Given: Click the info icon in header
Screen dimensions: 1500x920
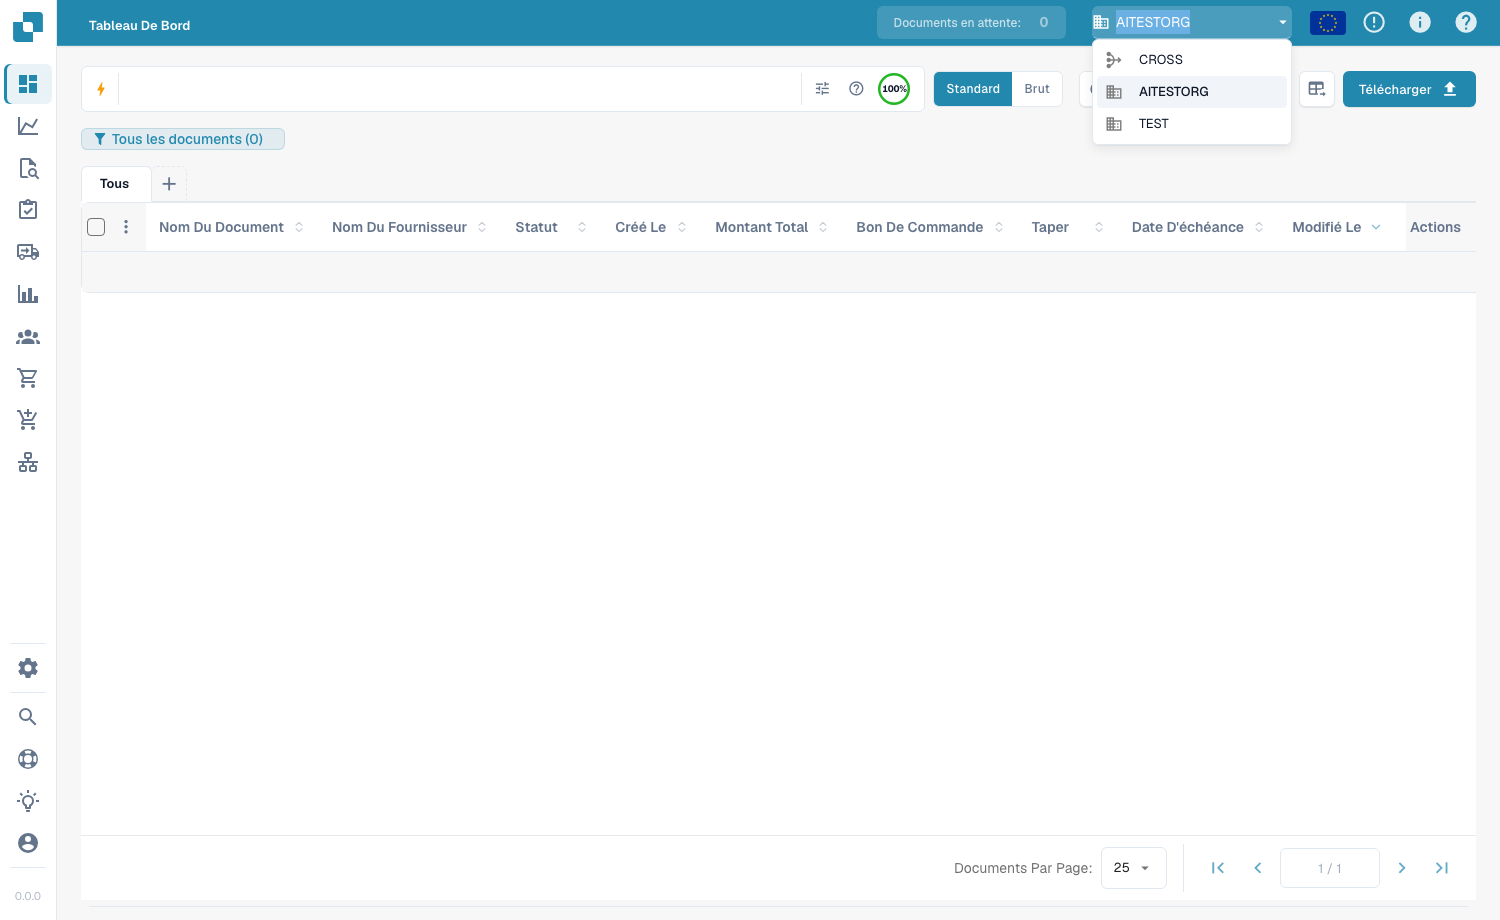Looking at the screenshot, I should point(1420,22).
